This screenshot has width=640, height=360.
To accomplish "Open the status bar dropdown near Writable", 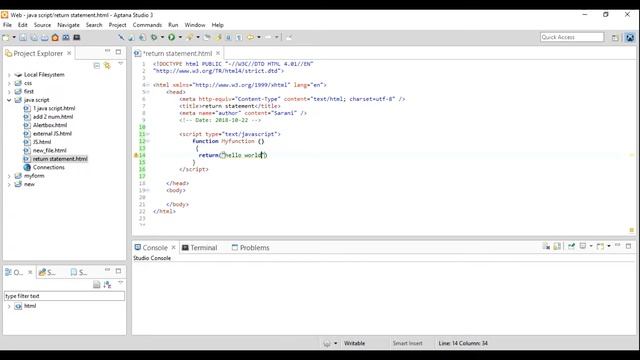I will (336, 344).
